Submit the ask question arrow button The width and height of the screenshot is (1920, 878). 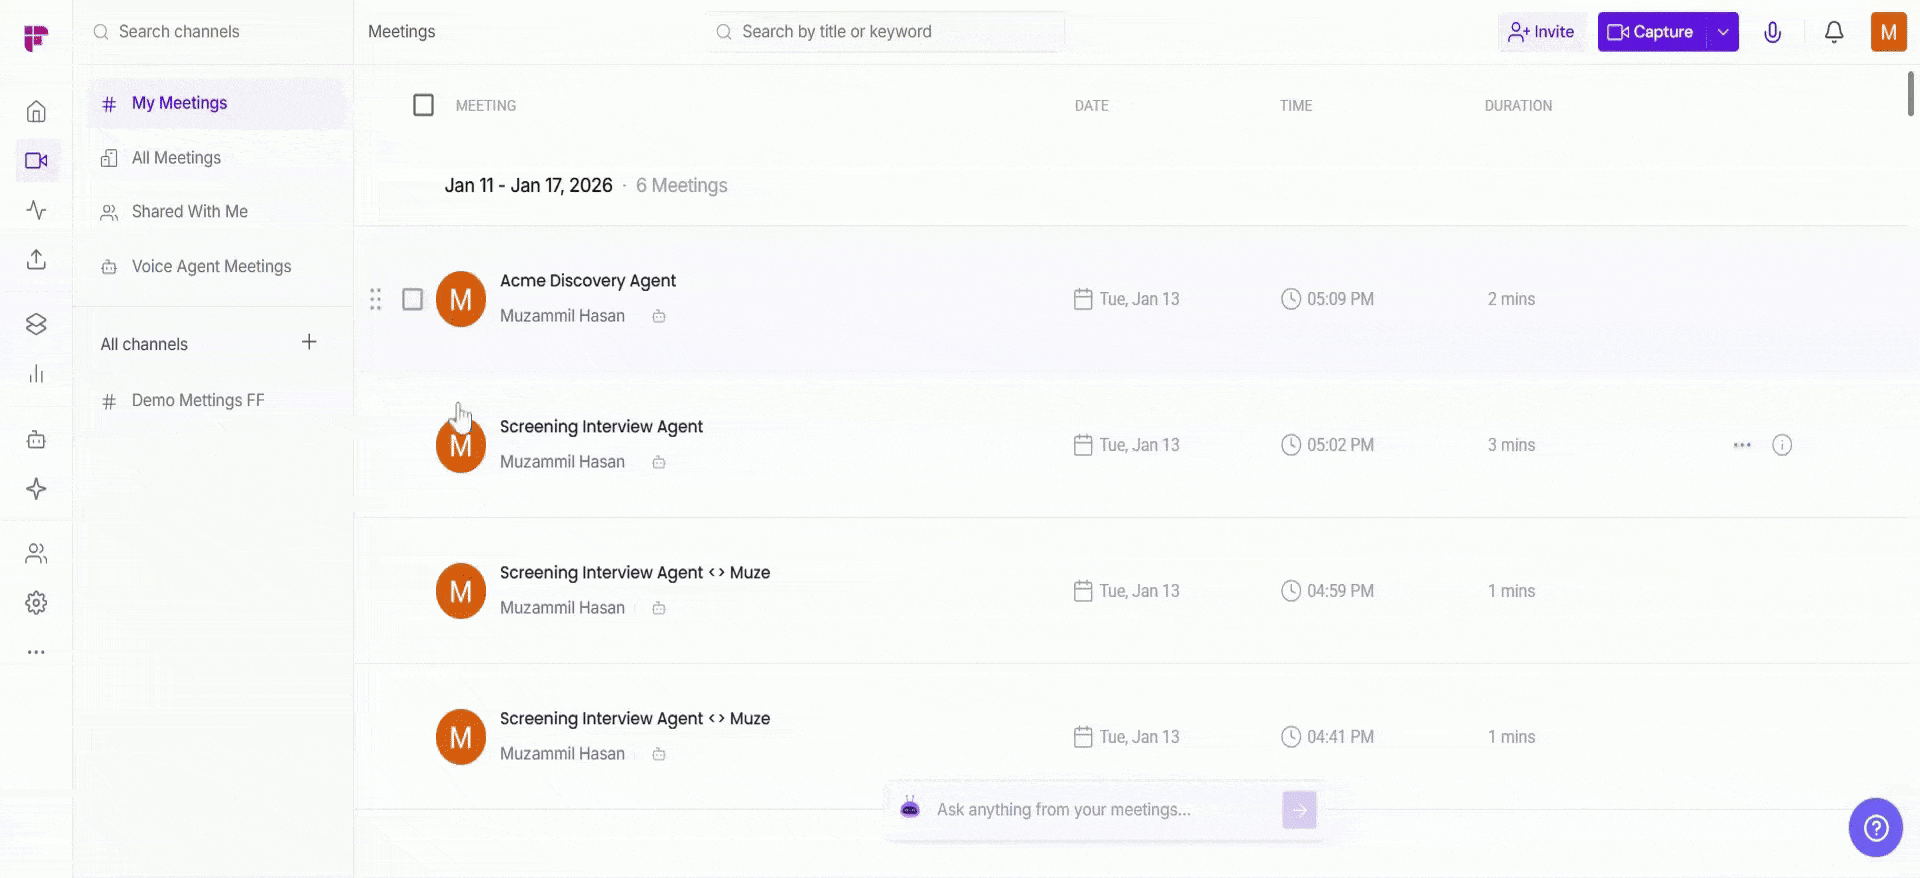[x=1299, y=810]
